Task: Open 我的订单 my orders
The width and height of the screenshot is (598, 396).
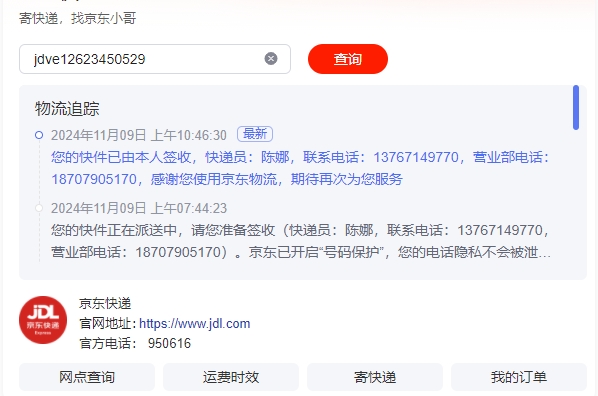Action: click(x=519, y=377)
